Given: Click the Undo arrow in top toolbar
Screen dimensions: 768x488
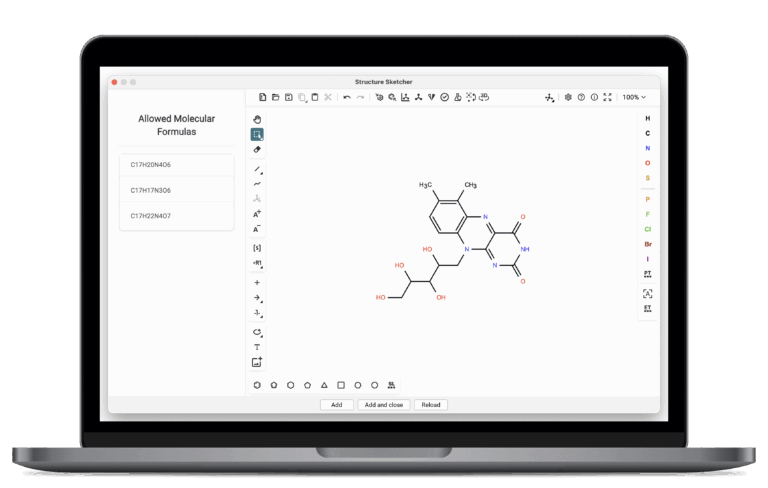Looking at the screenshot, I should coord(347,97).
